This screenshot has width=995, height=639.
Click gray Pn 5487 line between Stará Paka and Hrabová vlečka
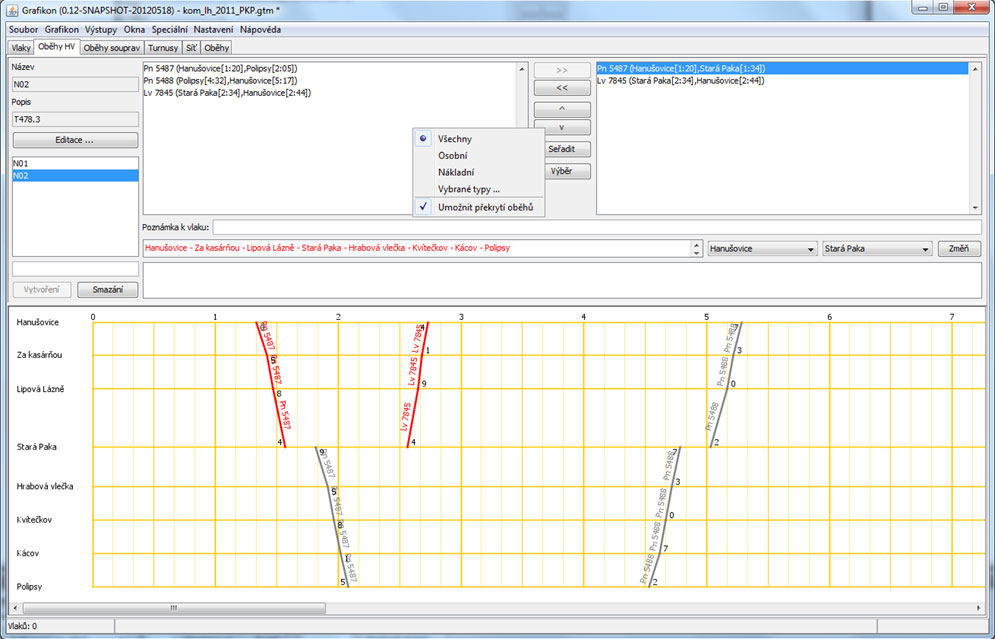[322, 467]
